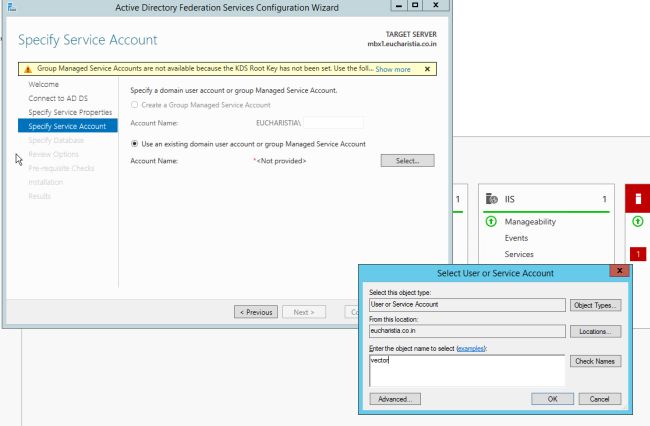Go to Specify Service Properties step

70,112
